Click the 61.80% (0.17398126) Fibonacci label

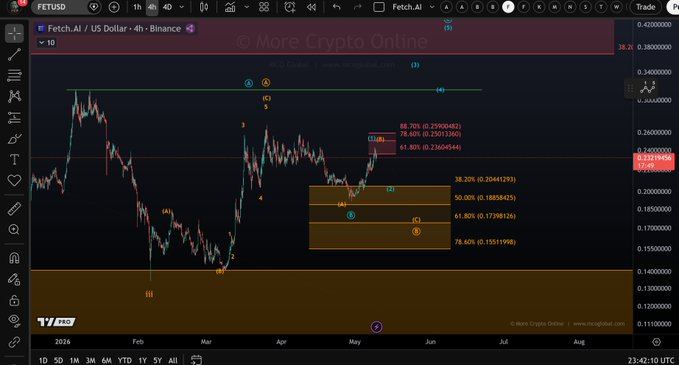click(485, 216)
